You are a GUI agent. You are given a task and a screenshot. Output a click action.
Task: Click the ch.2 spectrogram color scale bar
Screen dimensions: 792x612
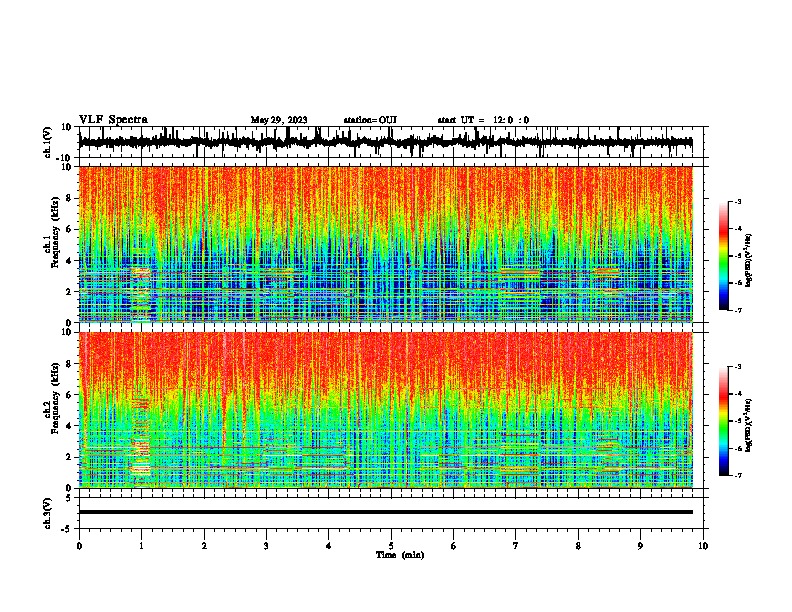(x=723, y=421)
